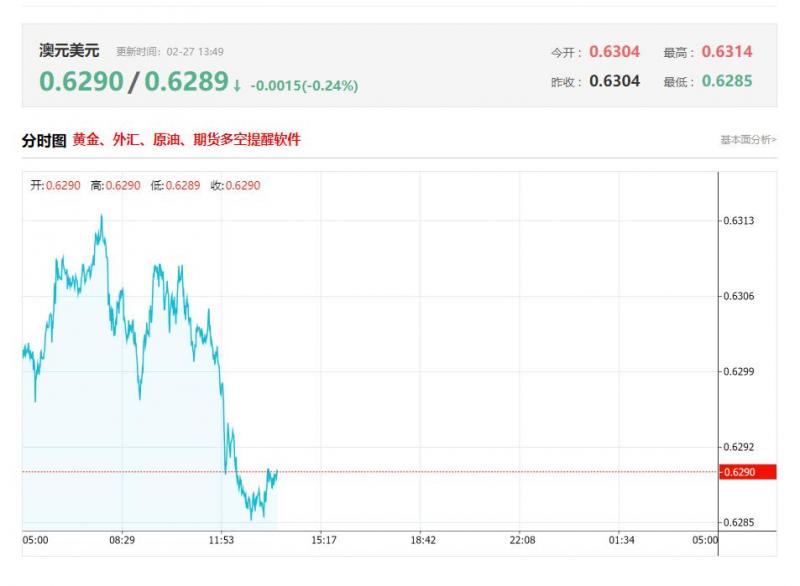Image resolution: width=800 pixels, height=586 pixels.
Task: Click the 22:08 time axis label
Action: (523, 540)
